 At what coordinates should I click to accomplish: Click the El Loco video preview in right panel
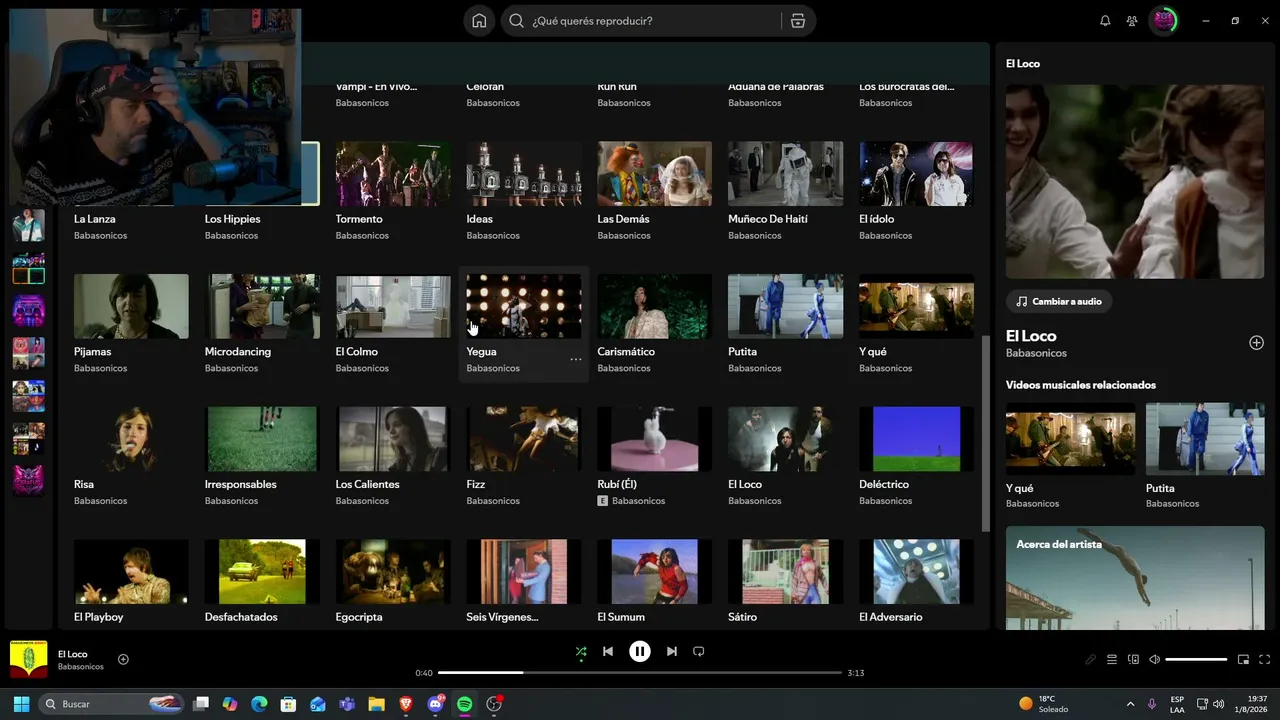click(1135, 181)
